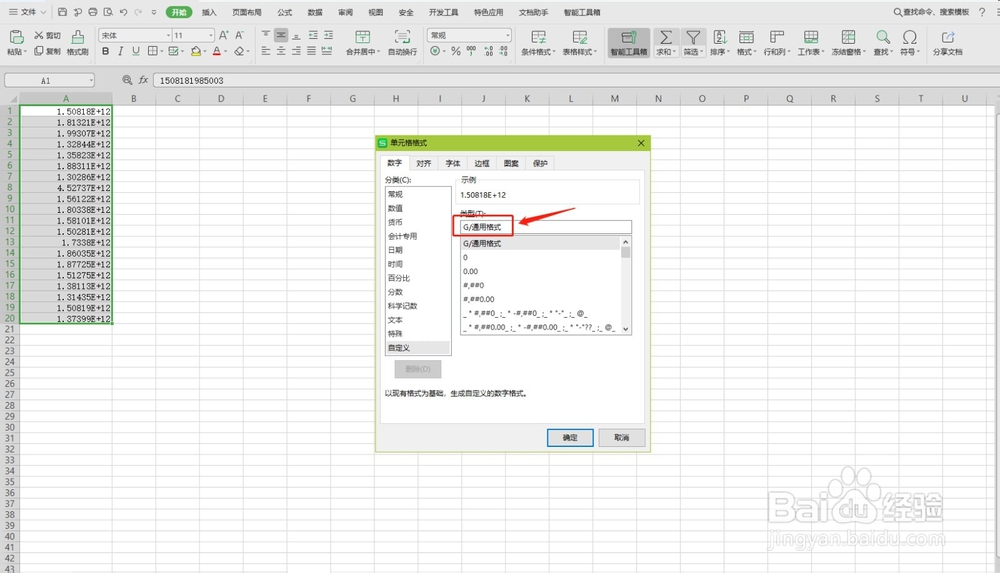Open Conditional Formatting (条件格式)
Viewport: 1000px width, 573px height.
(538, 43)
